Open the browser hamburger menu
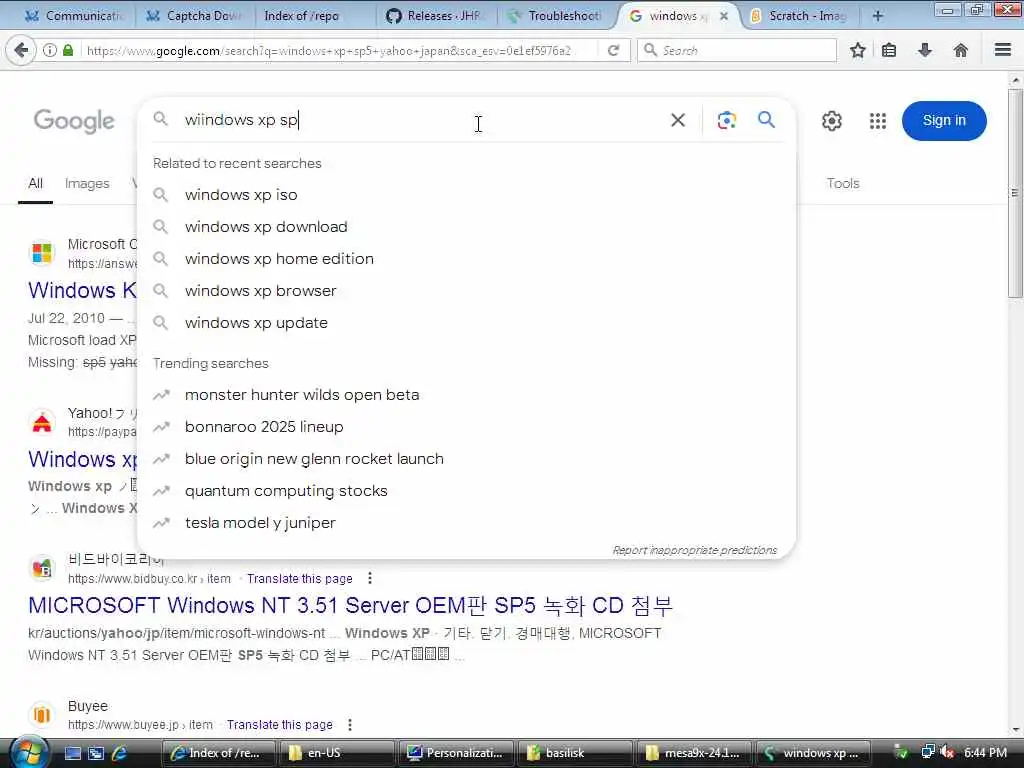The image size is (1024, 768). click(x=1003, y=50)
